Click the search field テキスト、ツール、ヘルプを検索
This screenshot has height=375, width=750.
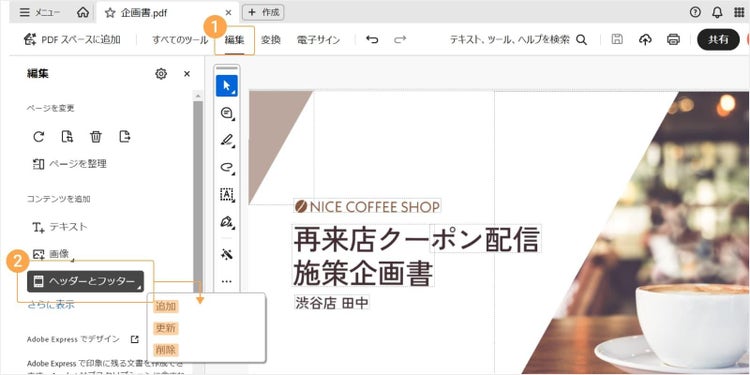(518, 40)
